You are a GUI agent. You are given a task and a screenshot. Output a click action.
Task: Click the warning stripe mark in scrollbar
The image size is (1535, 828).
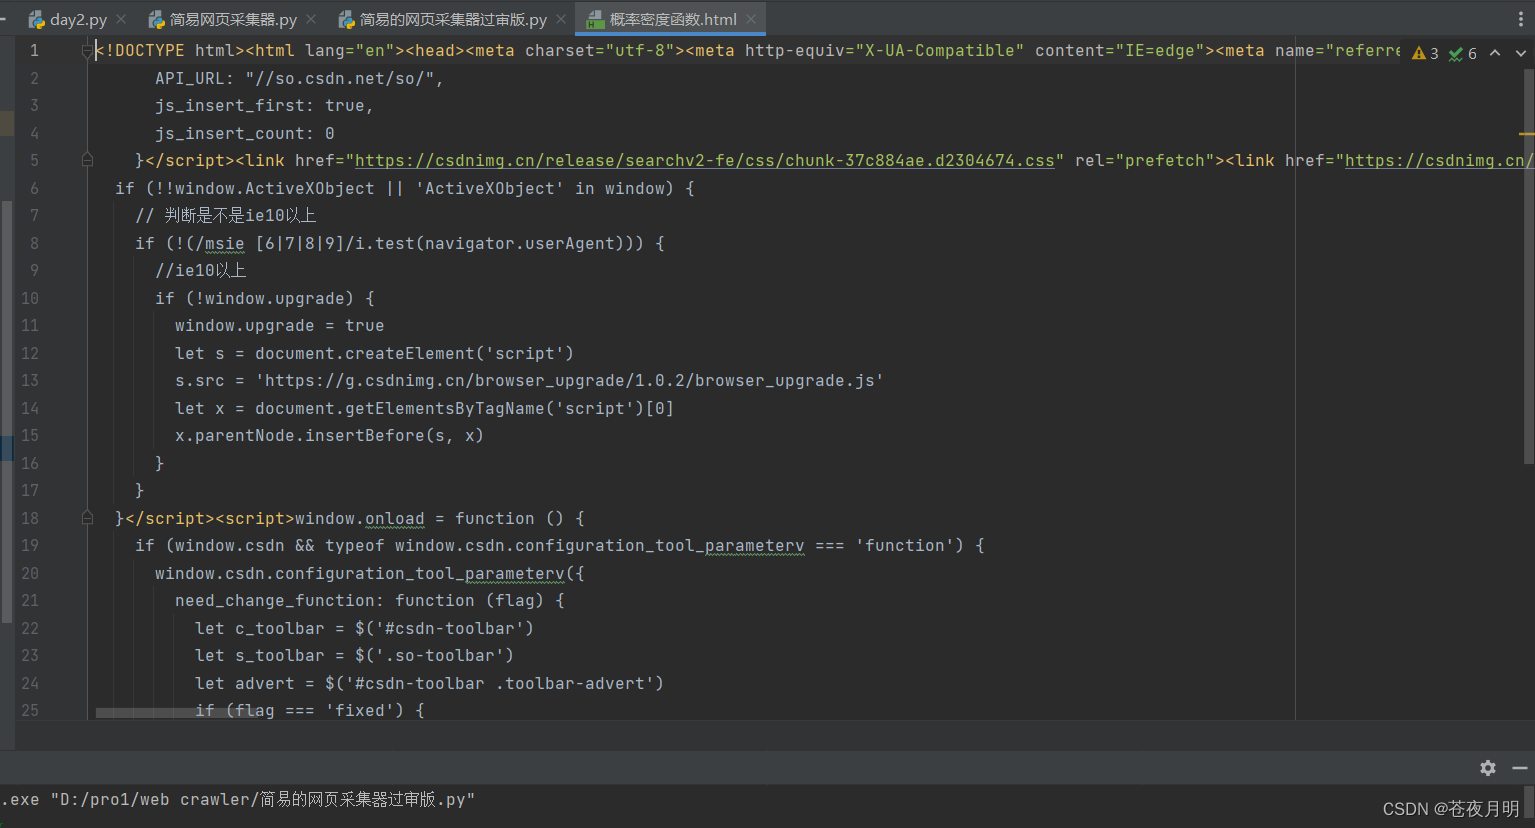tap(1527, 133)
